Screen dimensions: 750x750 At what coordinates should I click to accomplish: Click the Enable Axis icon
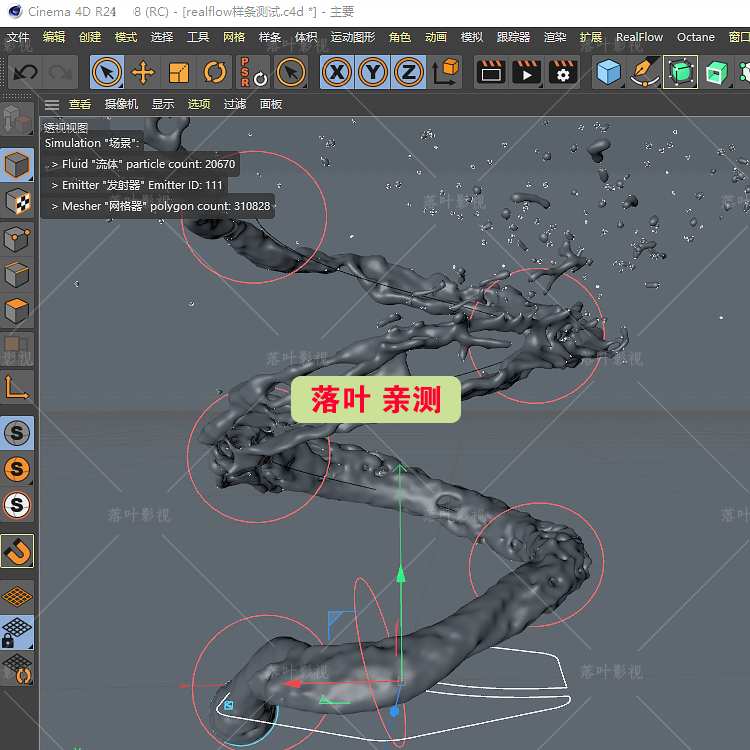pos(17,387)
